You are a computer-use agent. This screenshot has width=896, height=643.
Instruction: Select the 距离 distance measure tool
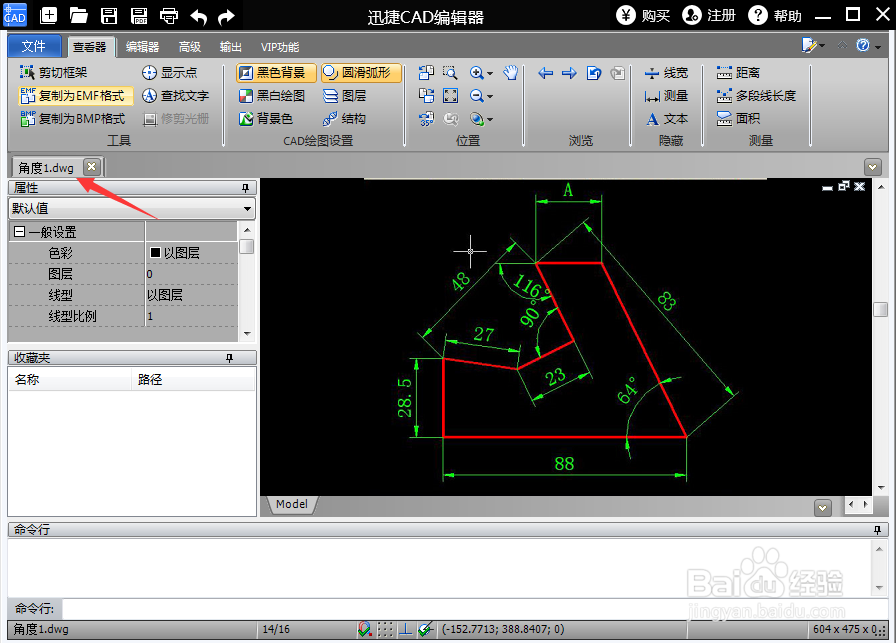(738, 73)
